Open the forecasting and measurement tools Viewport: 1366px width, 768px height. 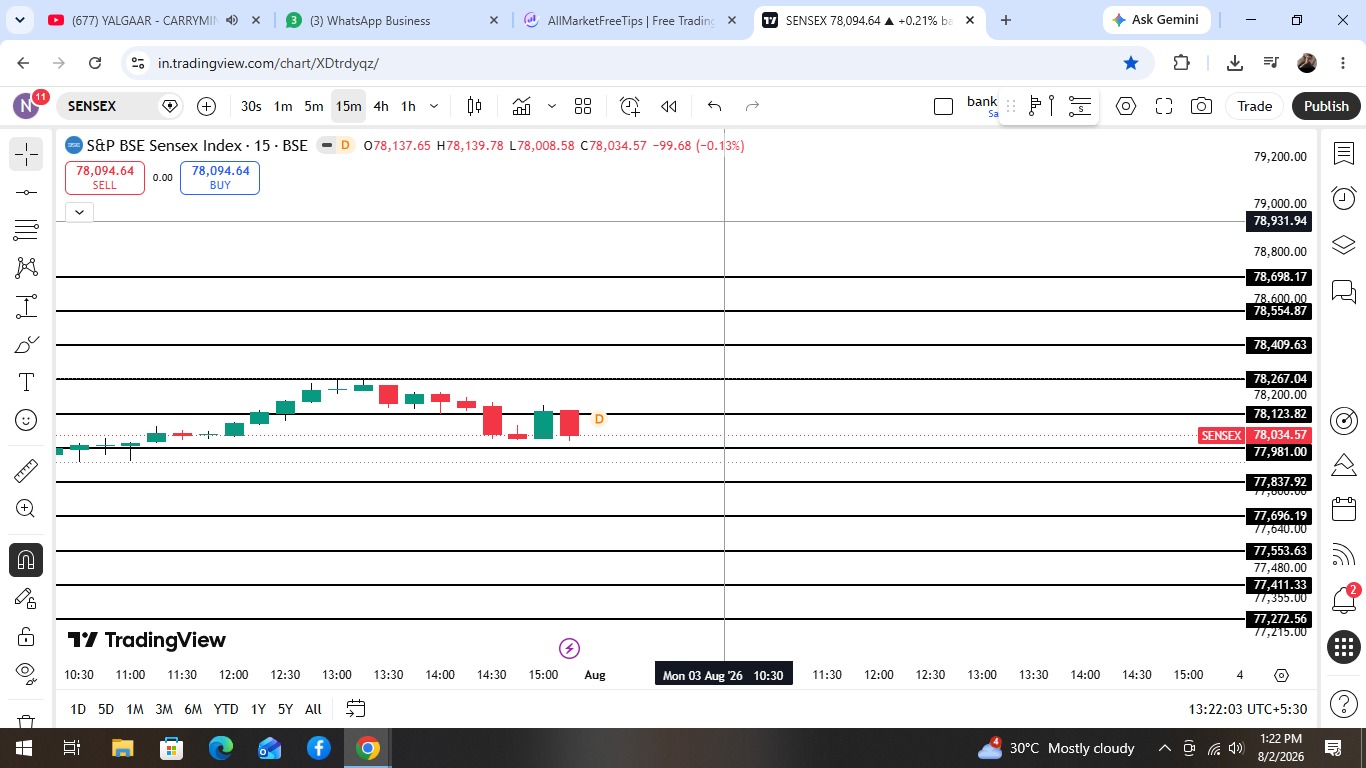[26, 306]
